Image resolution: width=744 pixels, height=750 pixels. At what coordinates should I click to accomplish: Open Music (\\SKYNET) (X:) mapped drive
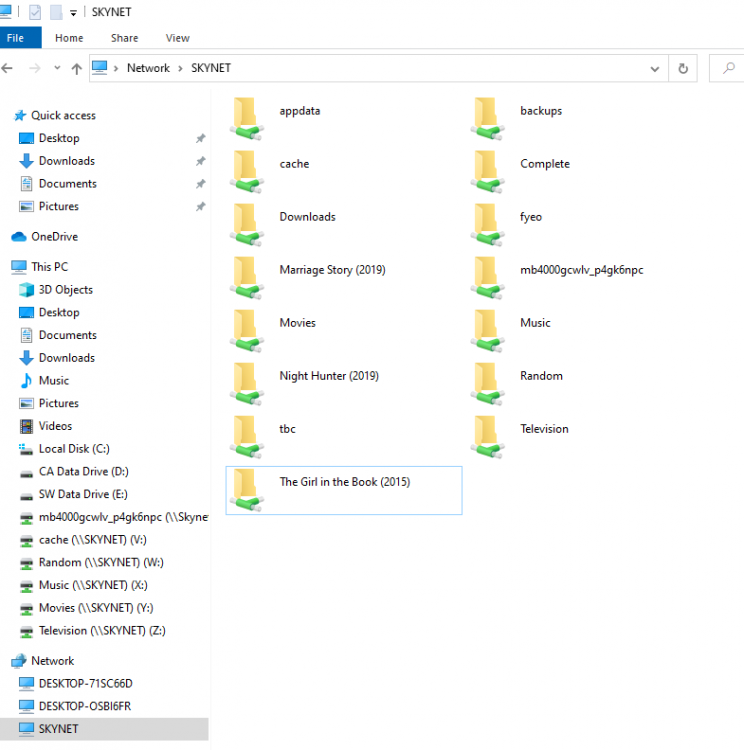pos(93,585)
